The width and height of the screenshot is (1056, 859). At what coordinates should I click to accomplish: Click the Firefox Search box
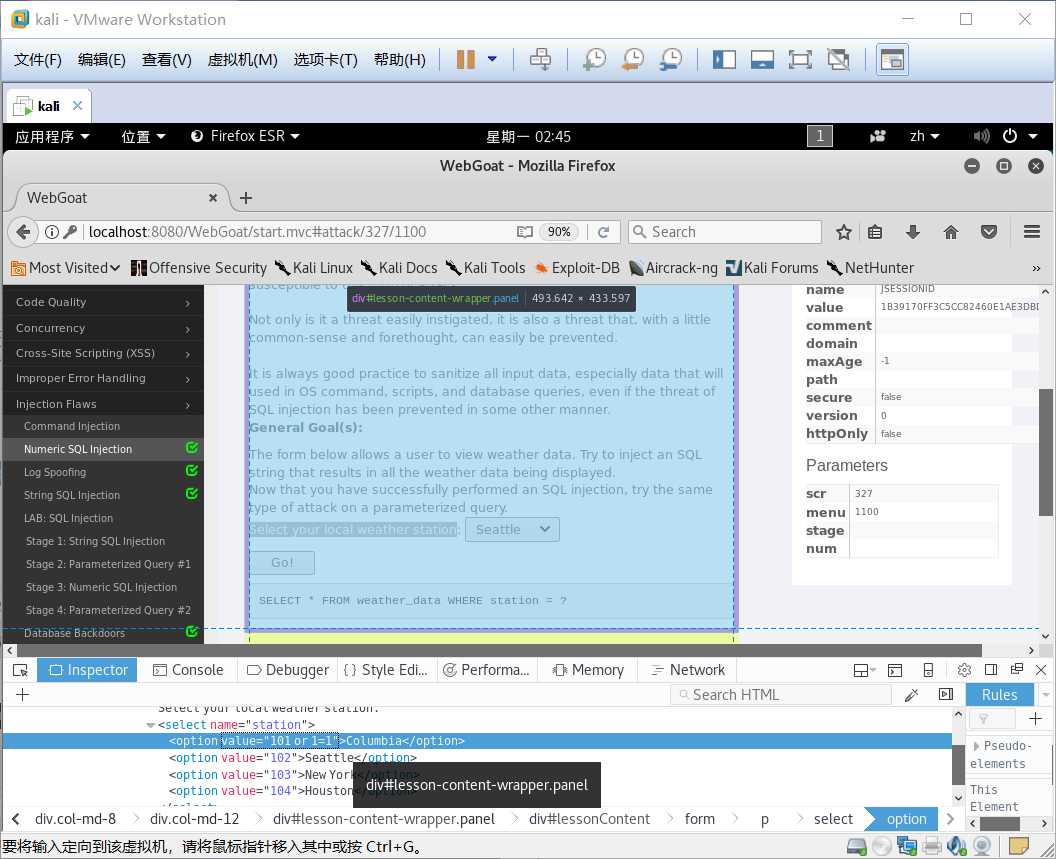tap(725, 232)
